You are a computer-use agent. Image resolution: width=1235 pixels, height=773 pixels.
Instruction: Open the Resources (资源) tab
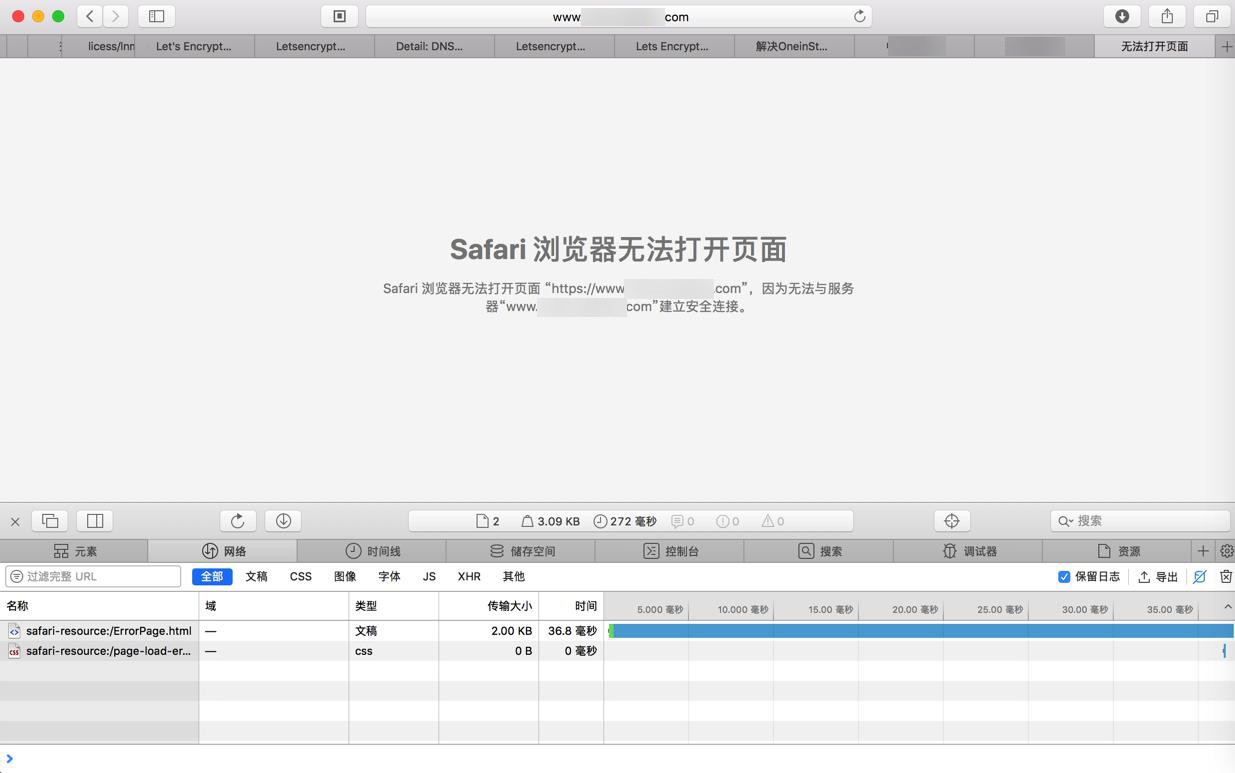1117,551
